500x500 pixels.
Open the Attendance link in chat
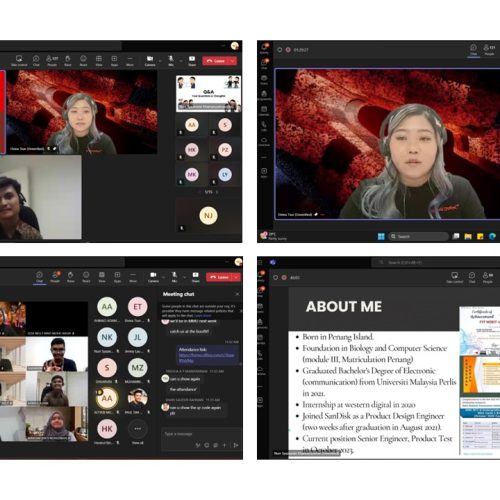[x=206, y=358]
